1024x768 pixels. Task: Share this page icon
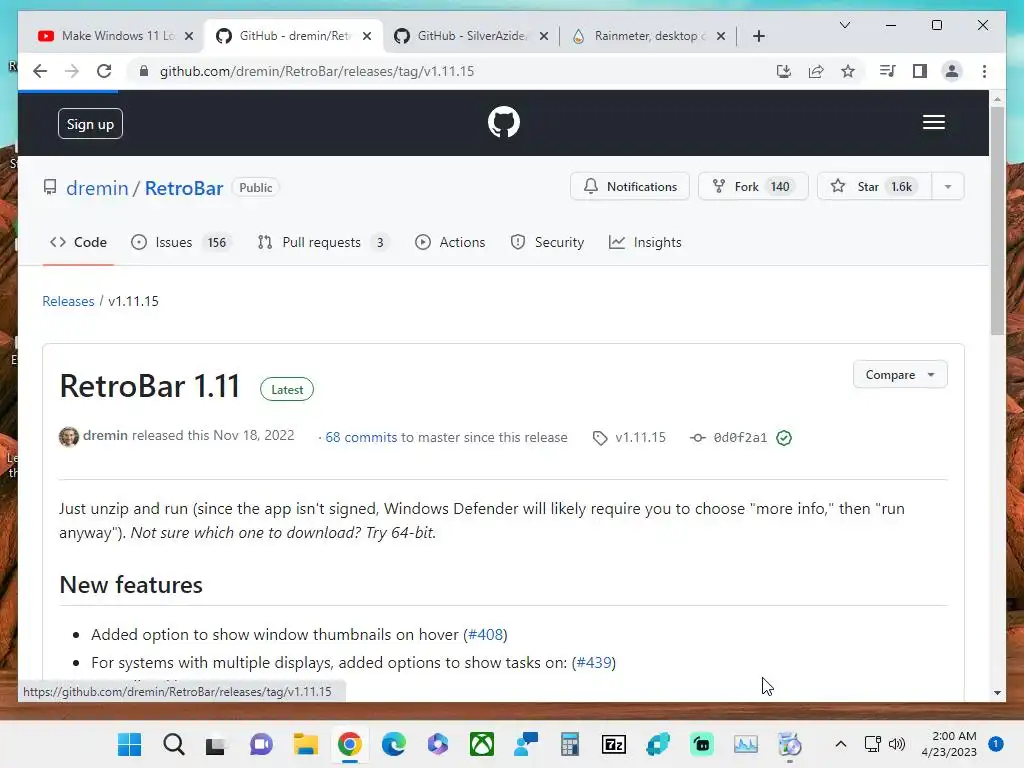point(816,71)
